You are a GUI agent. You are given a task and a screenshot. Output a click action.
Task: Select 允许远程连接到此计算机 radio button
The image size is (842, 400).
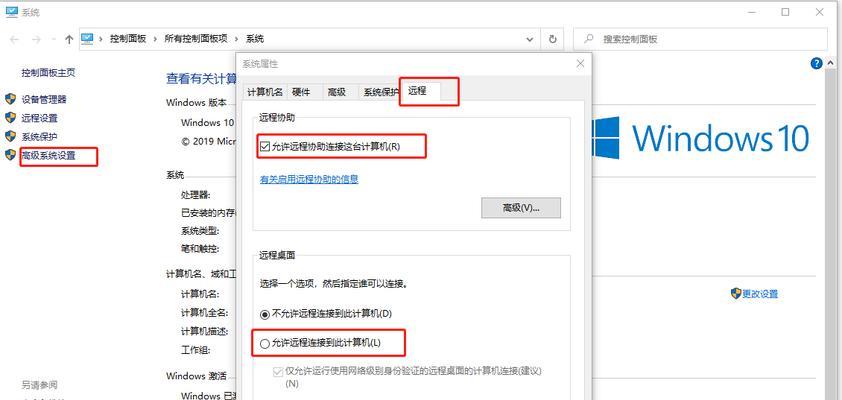click(x=265, y=344)
